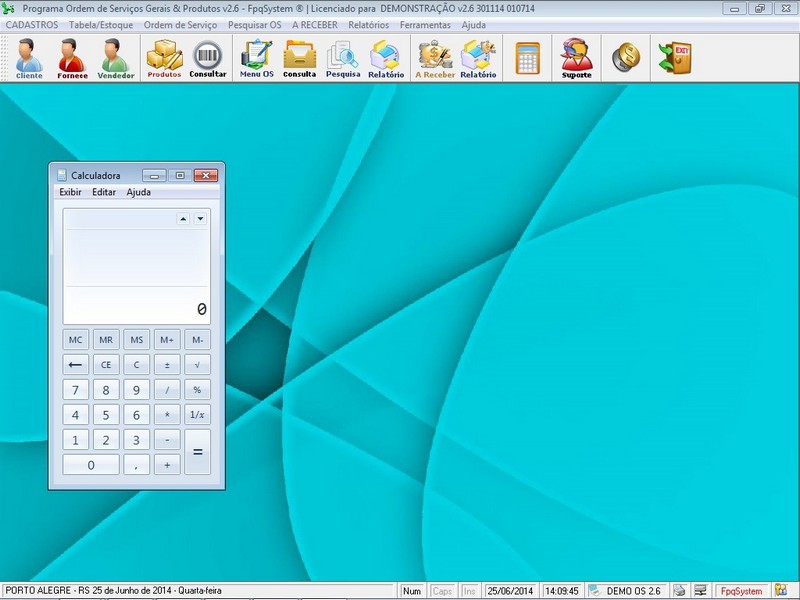Click calculator digit 9
This screenshot has width=800, height=600.
[137, 390]
